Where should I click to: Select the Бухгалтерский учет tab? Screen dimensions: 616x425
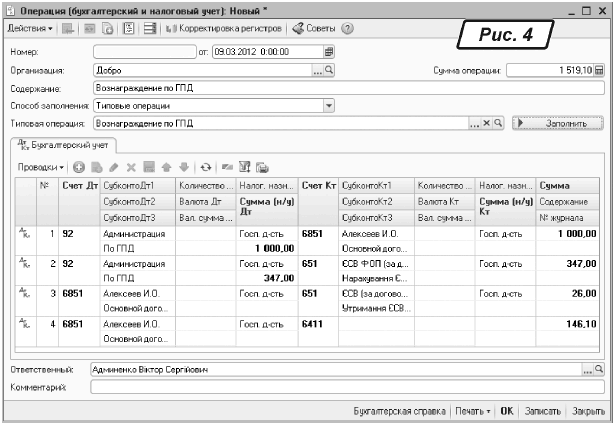click(x=62, y=146)
